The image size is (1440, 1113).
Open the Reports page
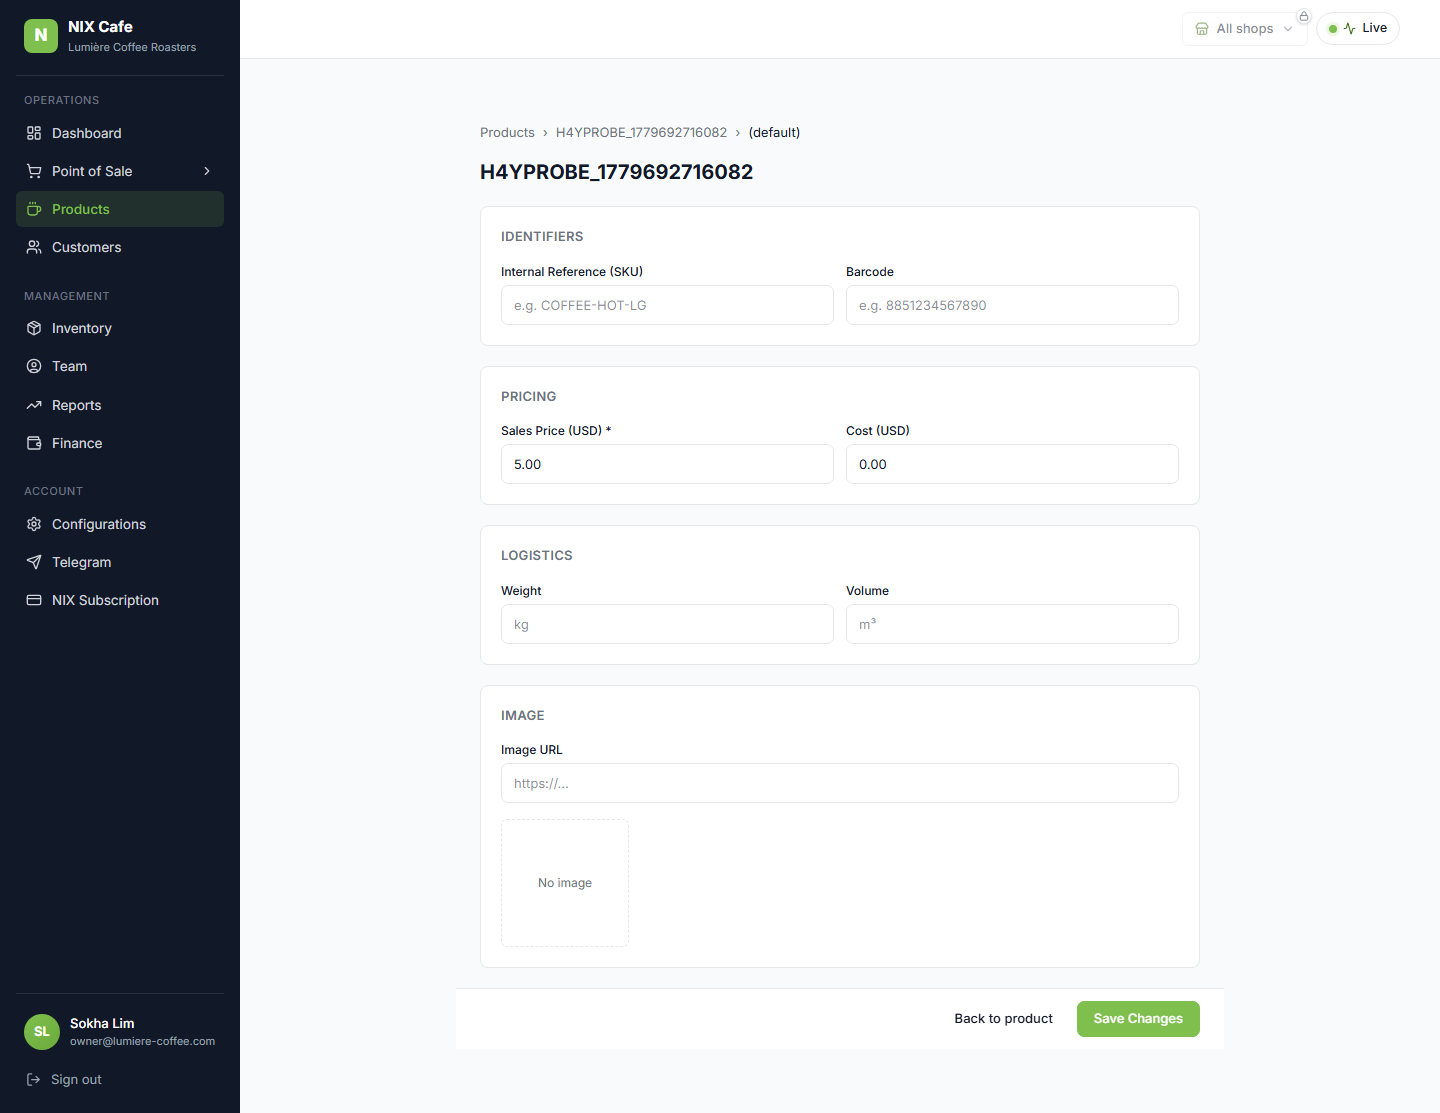pos(120,405)
